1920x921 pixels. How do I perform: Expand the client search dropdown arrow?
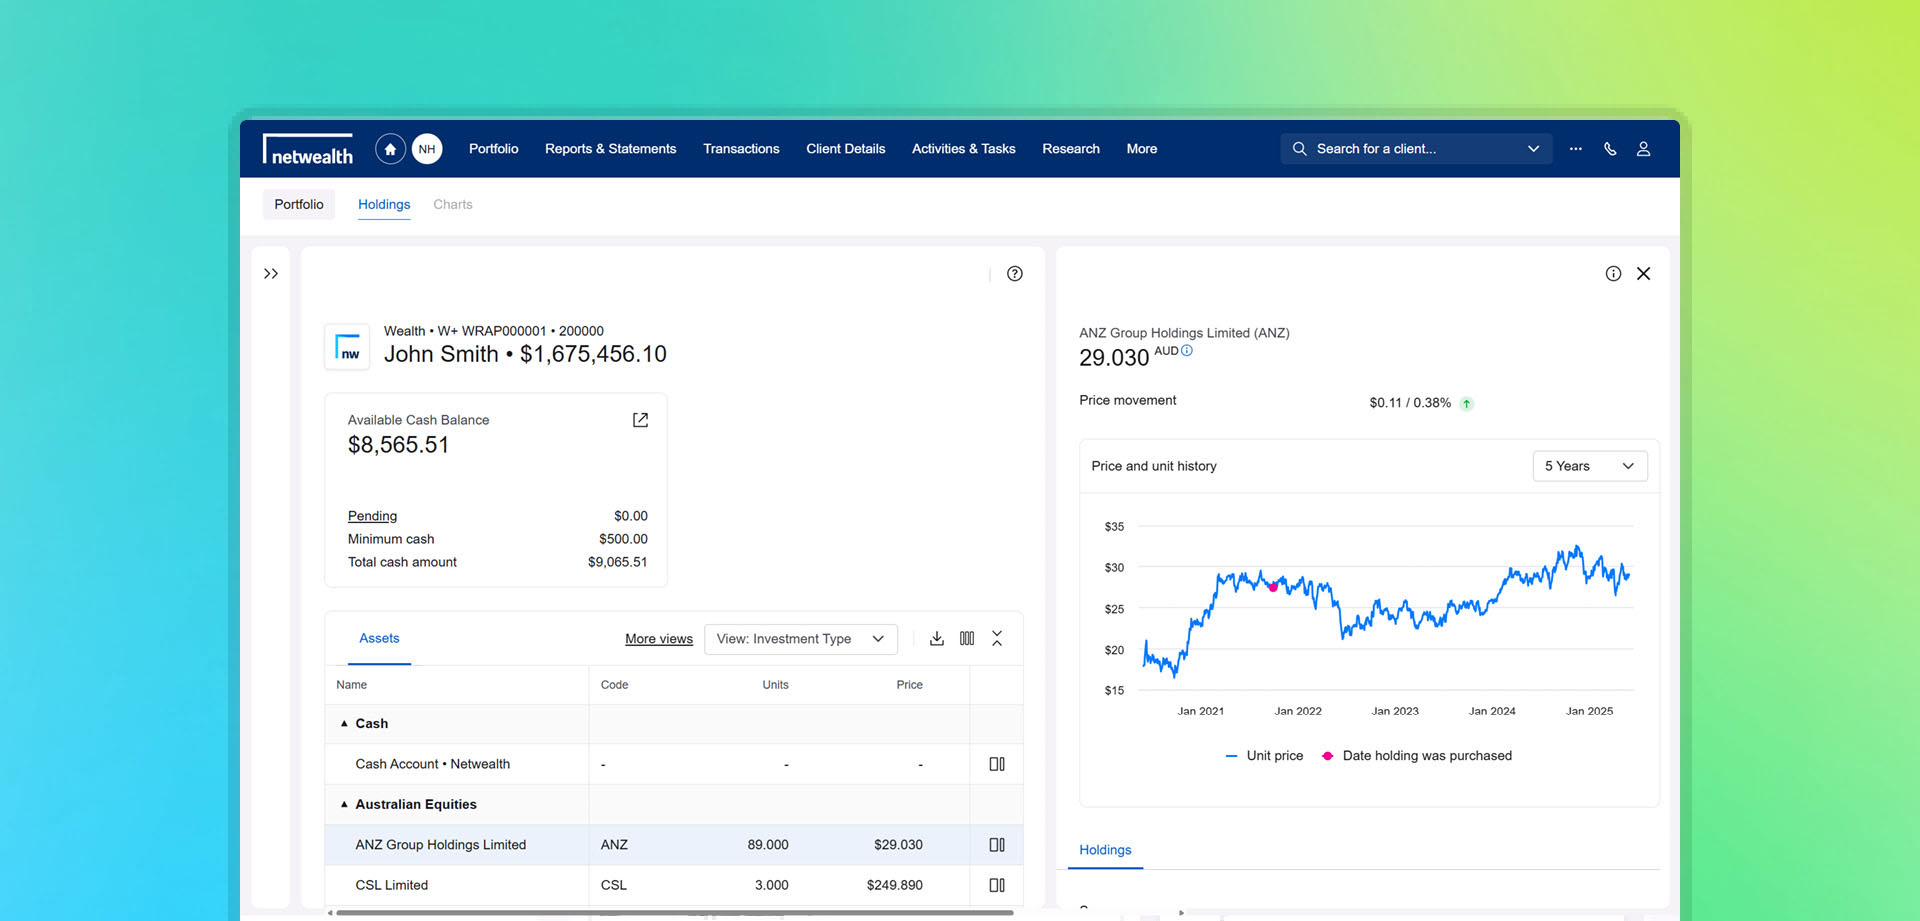(x=1533, y=149)
